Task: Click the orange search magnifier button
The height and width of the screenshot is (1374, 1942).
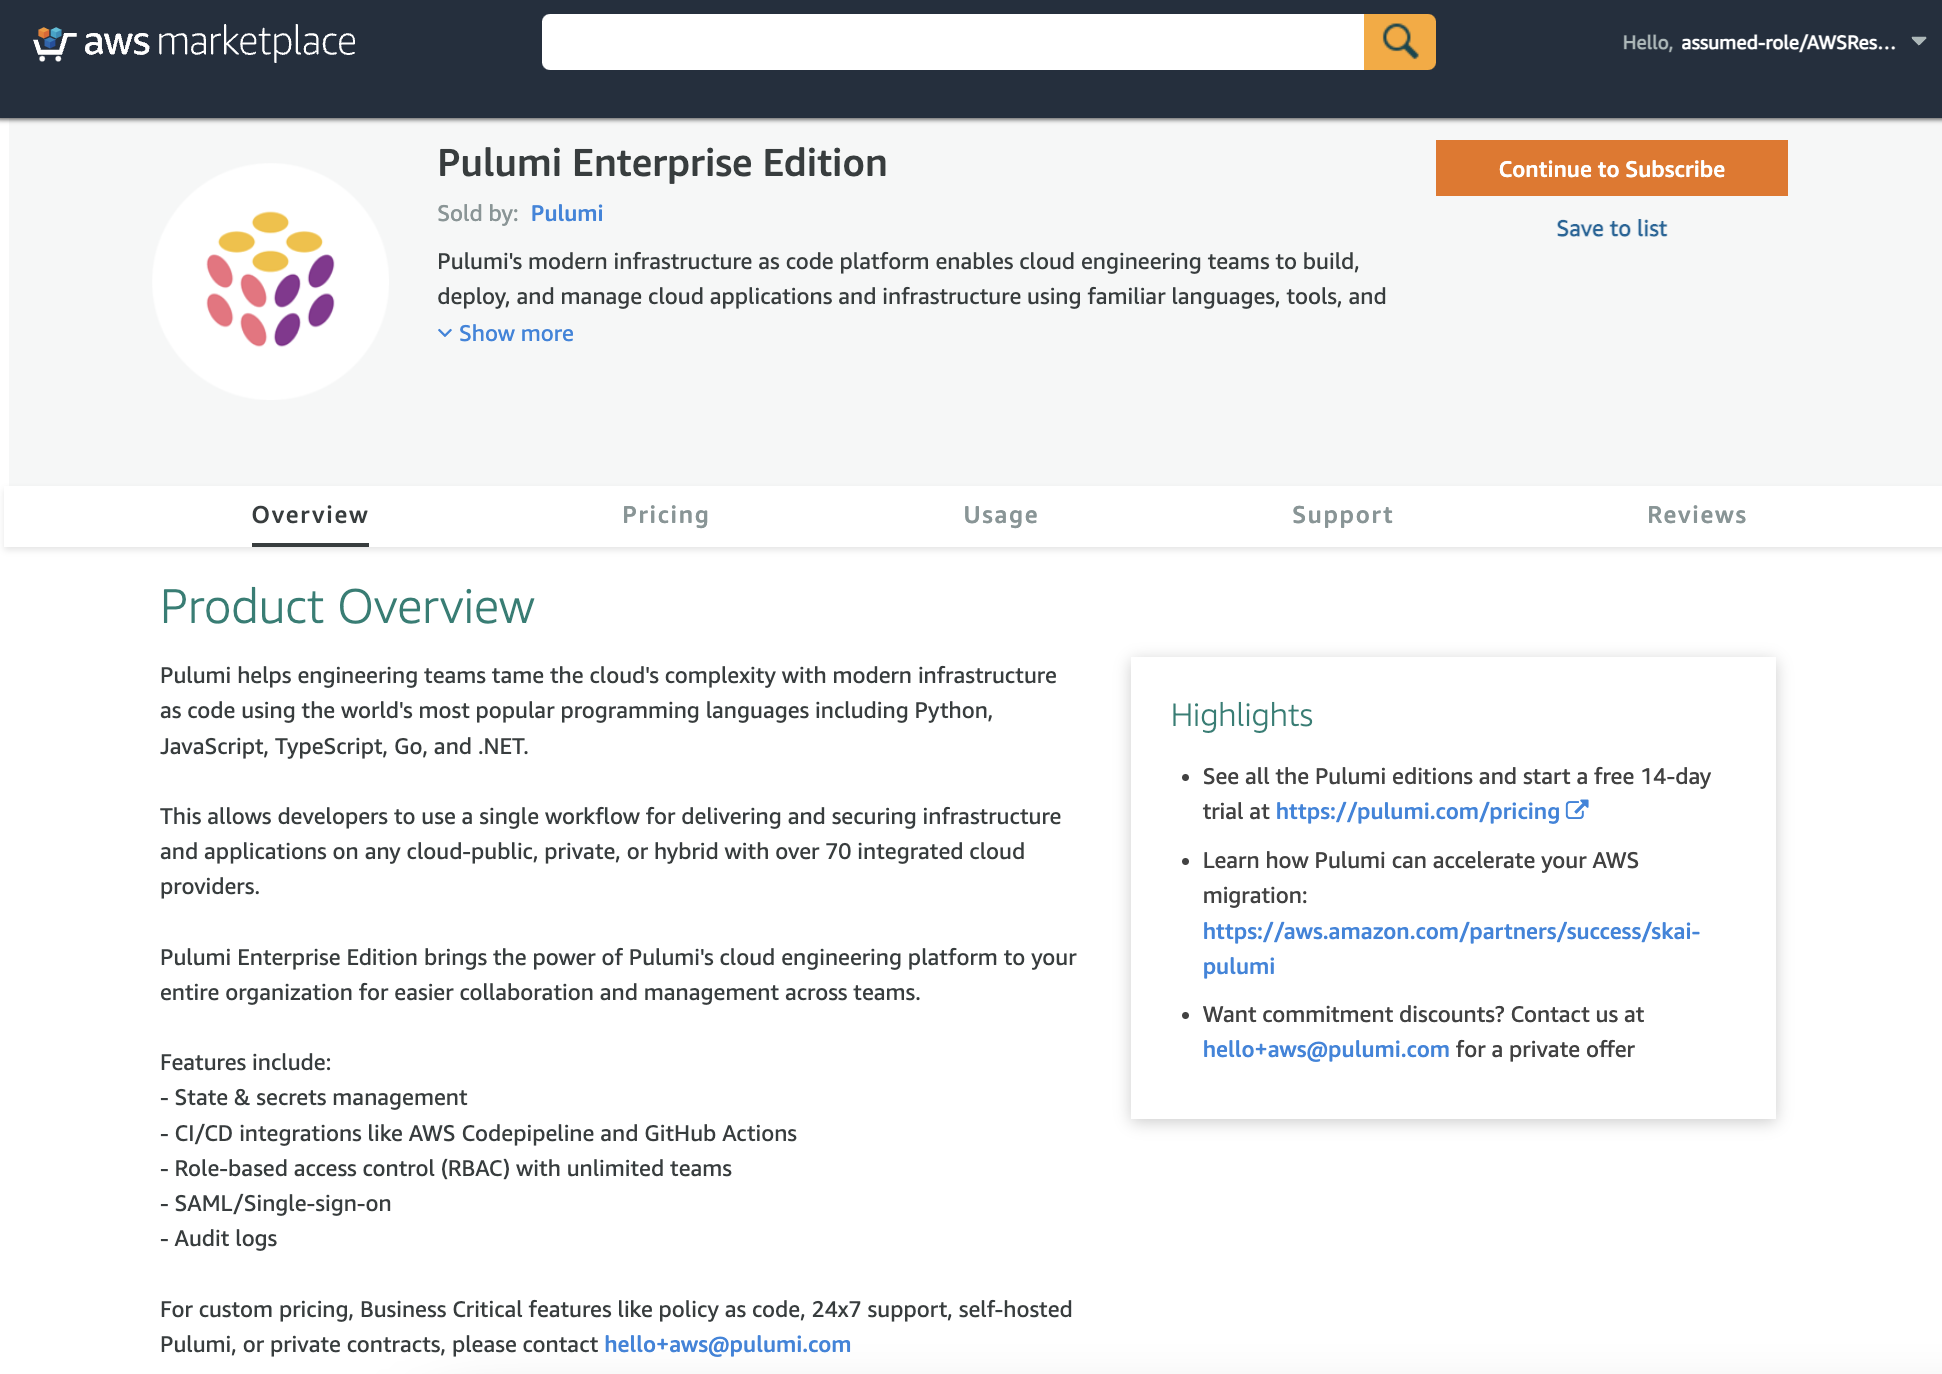Action: point(1399,42)
